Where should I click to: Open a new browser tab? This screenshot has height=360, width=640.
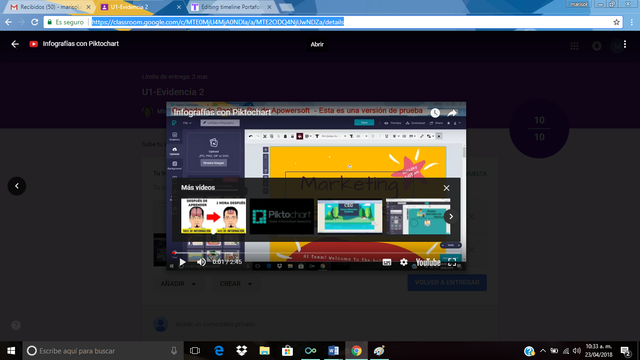tap(287, 7)
